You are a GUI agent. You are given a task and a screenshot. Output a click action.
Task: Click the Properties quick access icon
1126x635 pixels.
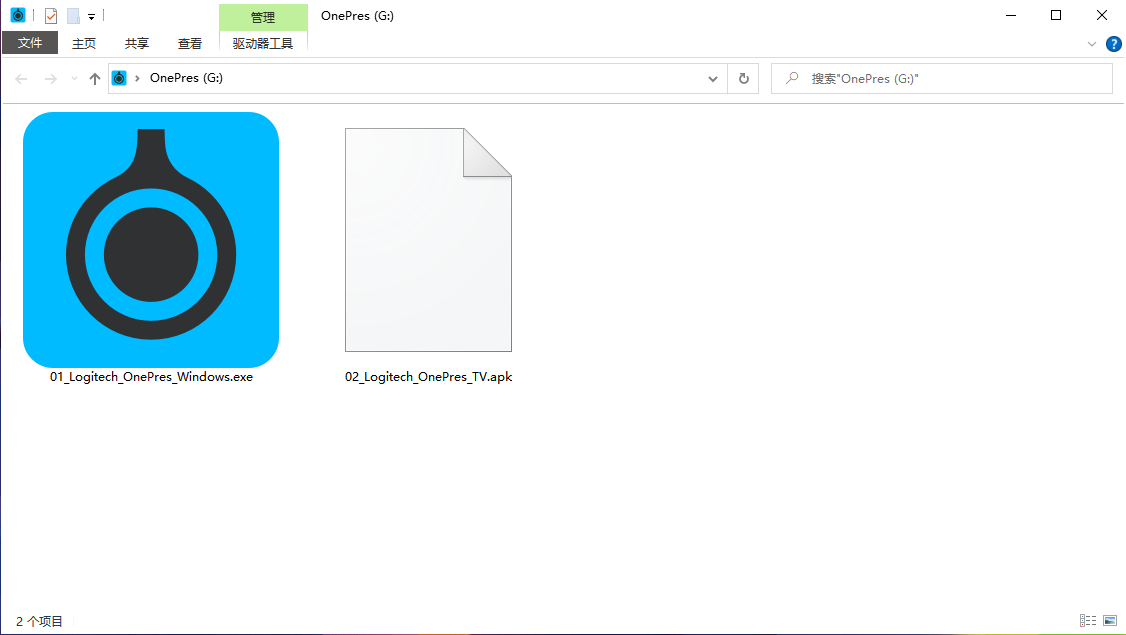tap(50, 16)
